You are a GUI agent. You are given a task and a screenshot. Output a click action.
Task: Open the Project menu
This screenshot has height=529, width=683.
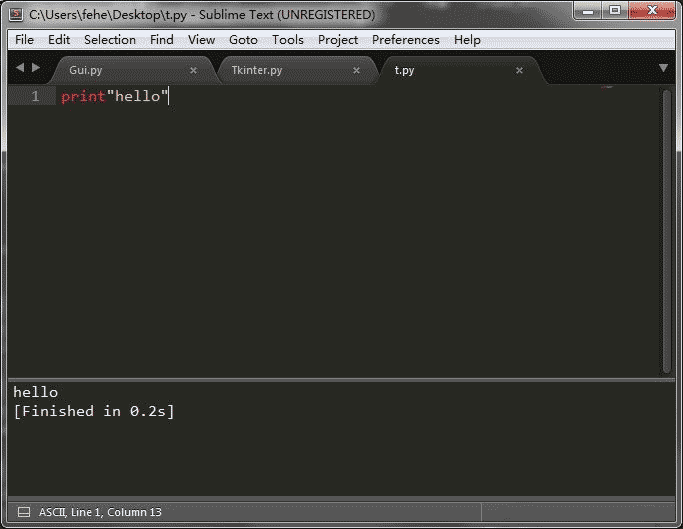pos(338,40)
